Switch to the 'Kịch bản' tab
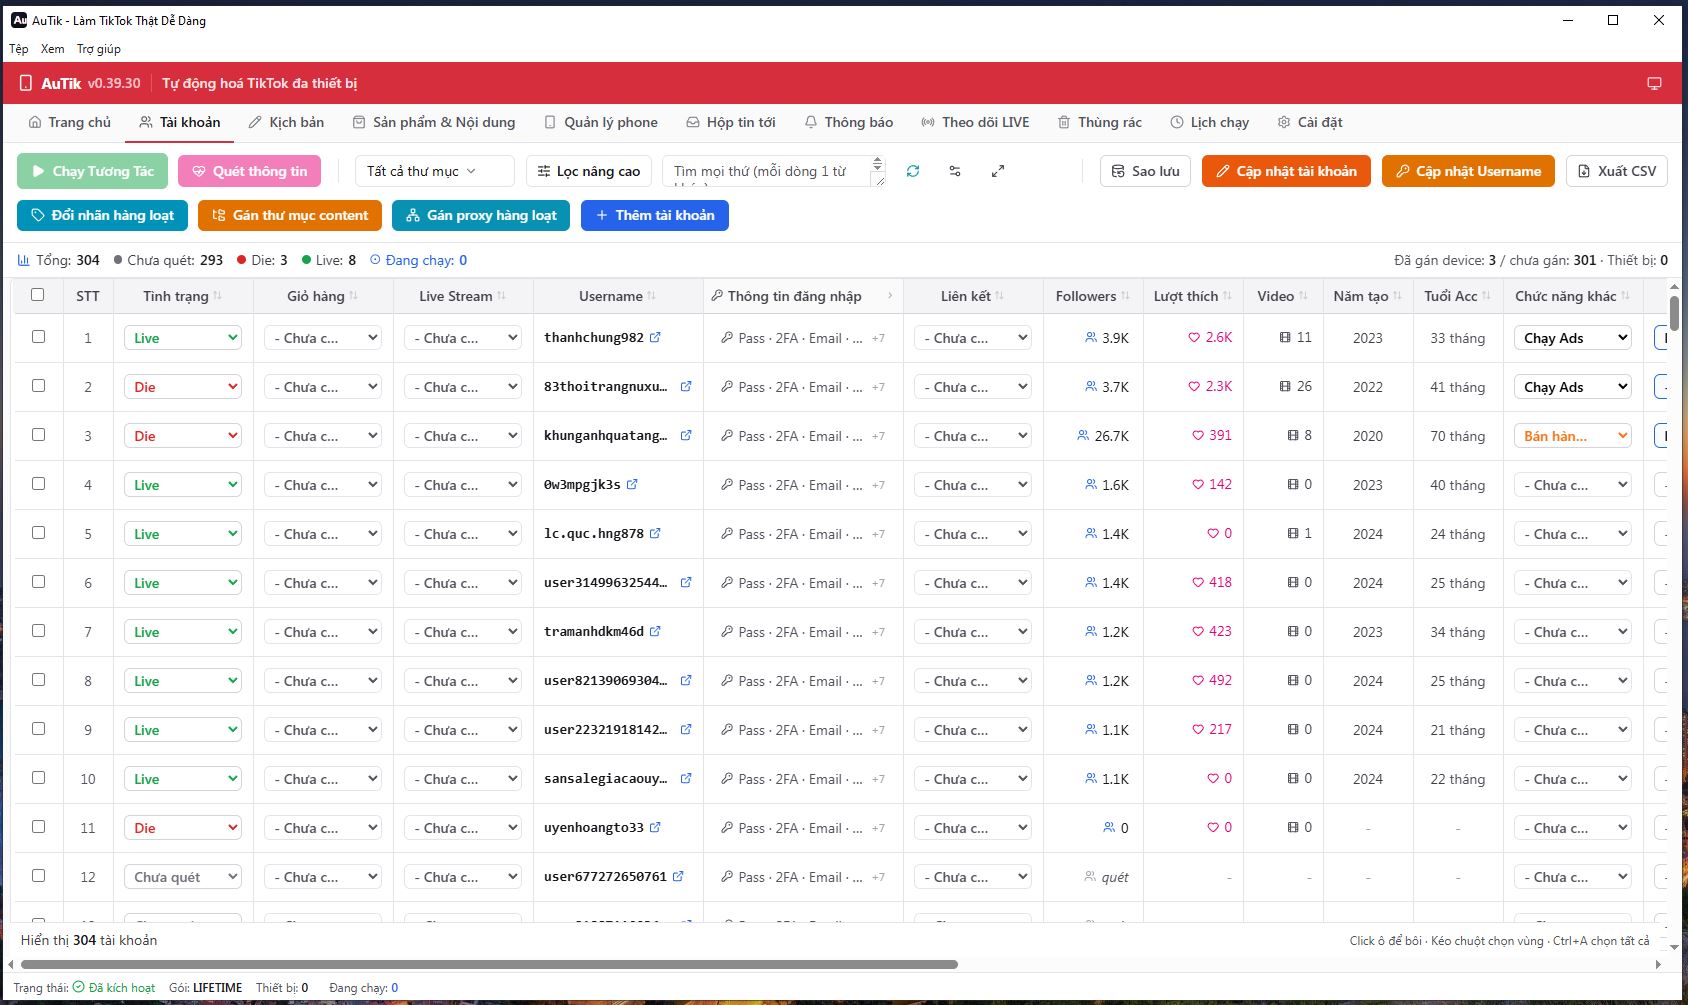Image resolution: width=1688 pixels, height=1005 pixels. 286,122
